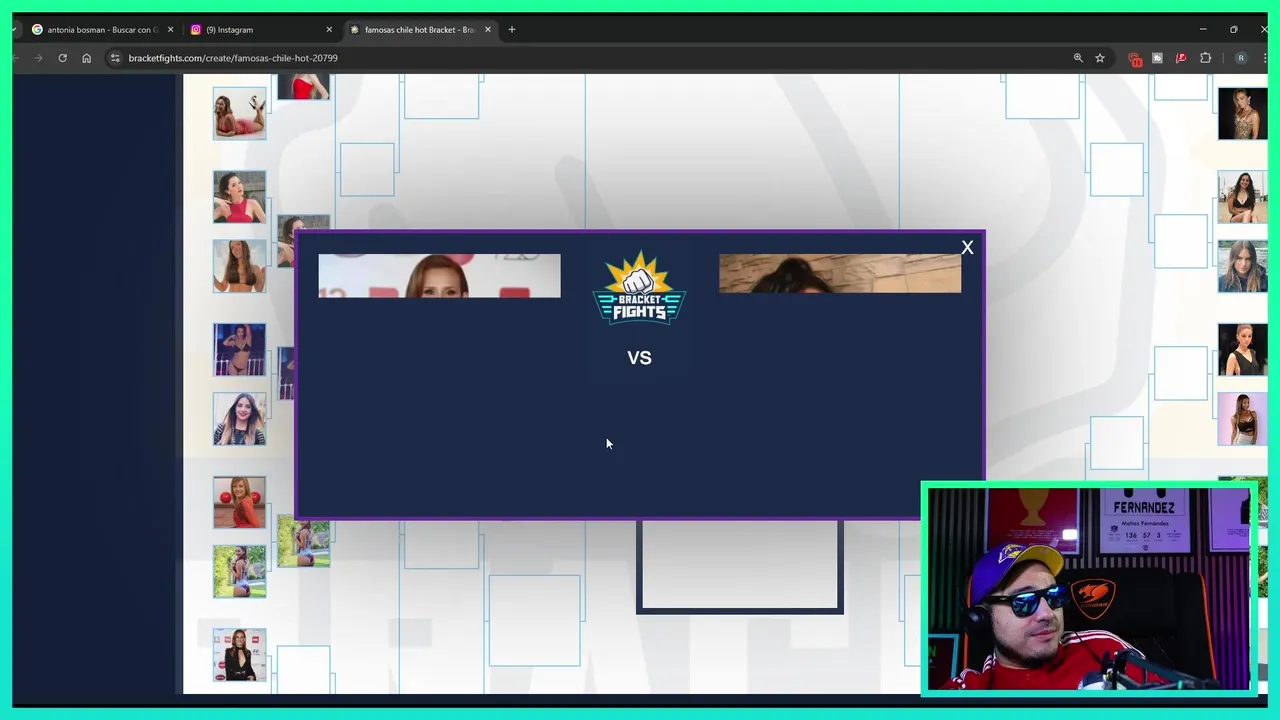Switch to the antonia bosman Google search tab
Image resolution: width=1280 pixels, height=720 pixels.
click(x=102, y=30)
